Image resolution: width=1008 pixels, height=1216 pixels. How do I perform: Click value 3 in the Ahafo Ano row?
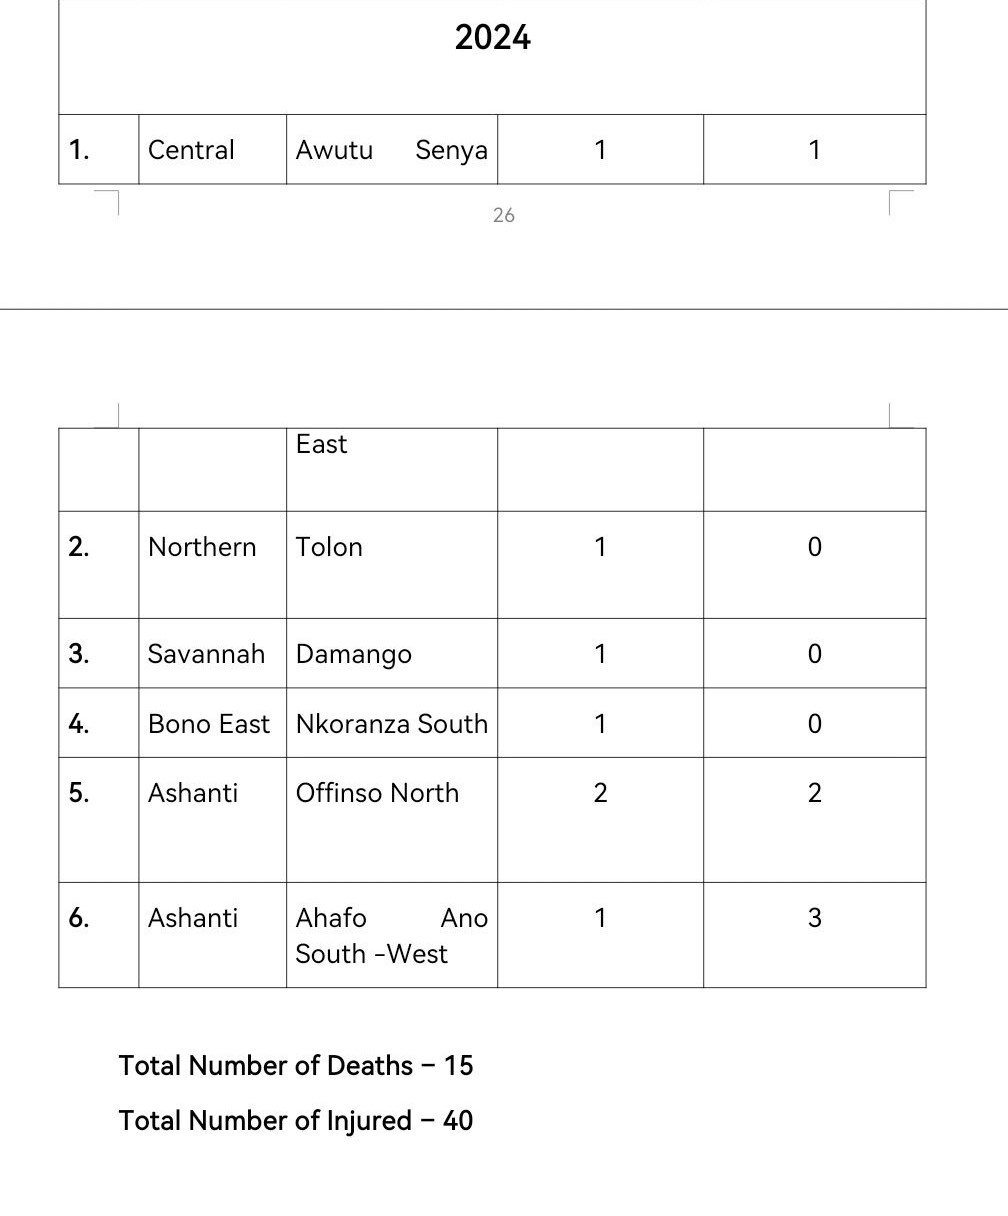[814, 918]
